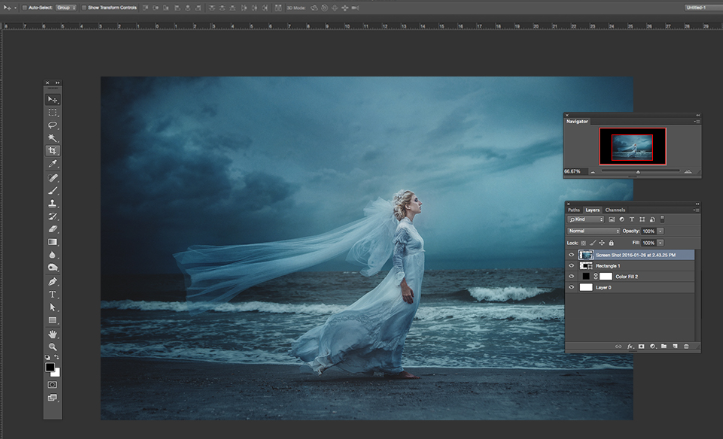Viewport: 723px width, 439px height.
Task: Switch to the Channels tab
Action: click(615, 209)
